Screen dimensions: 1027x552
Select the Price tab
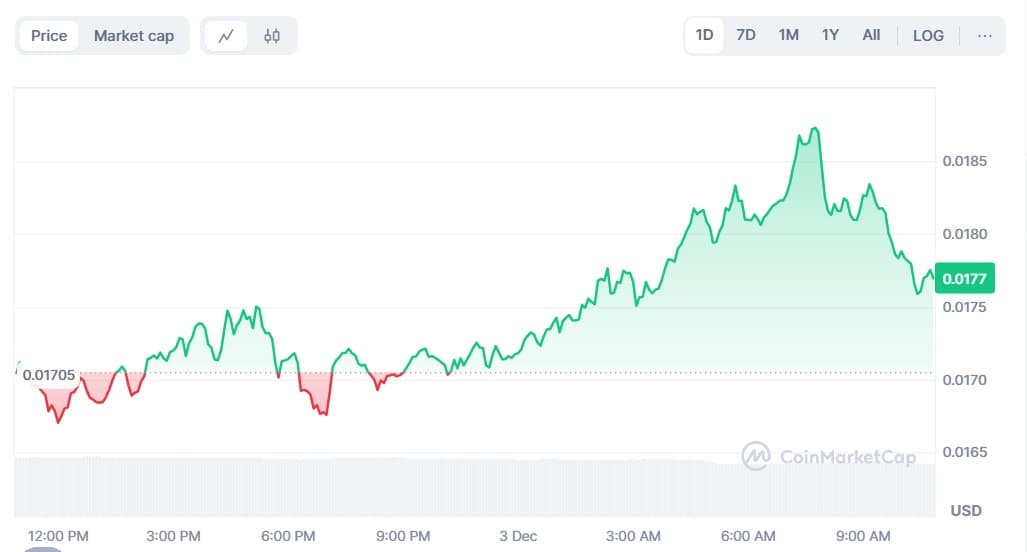(49, 36)
